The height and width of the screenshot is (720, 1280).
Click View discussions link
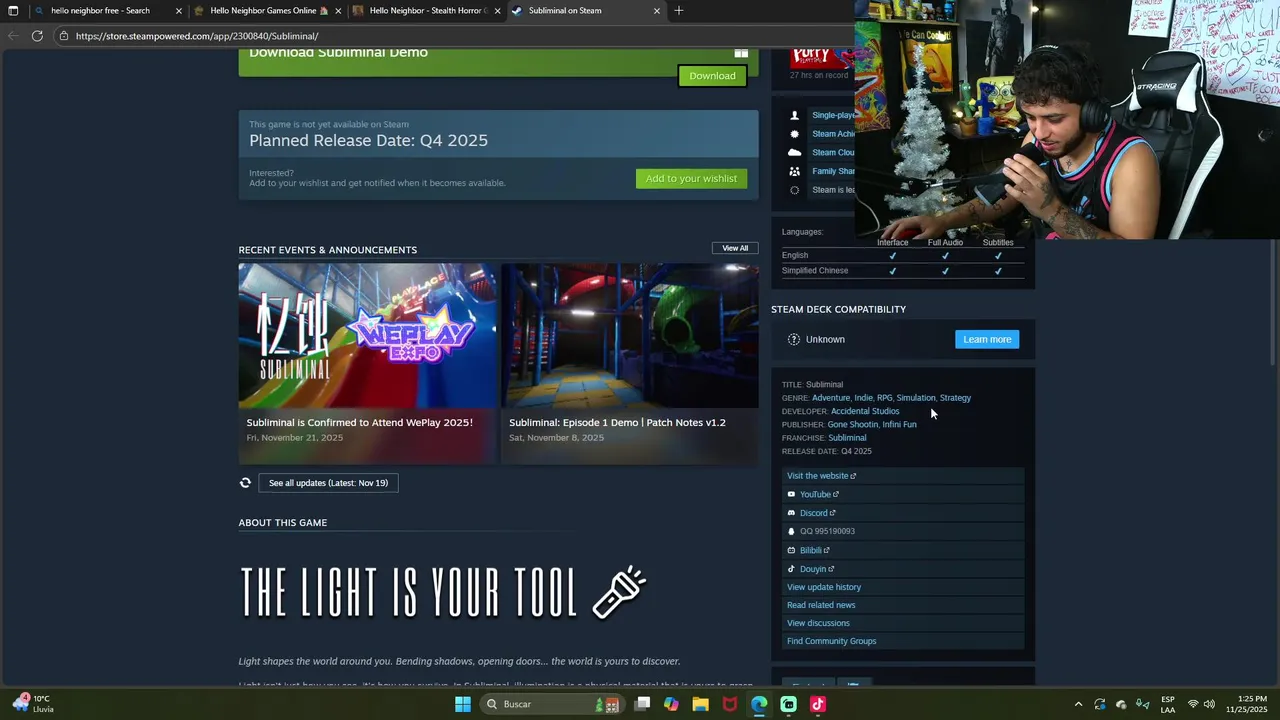click(x=818, y=623)
